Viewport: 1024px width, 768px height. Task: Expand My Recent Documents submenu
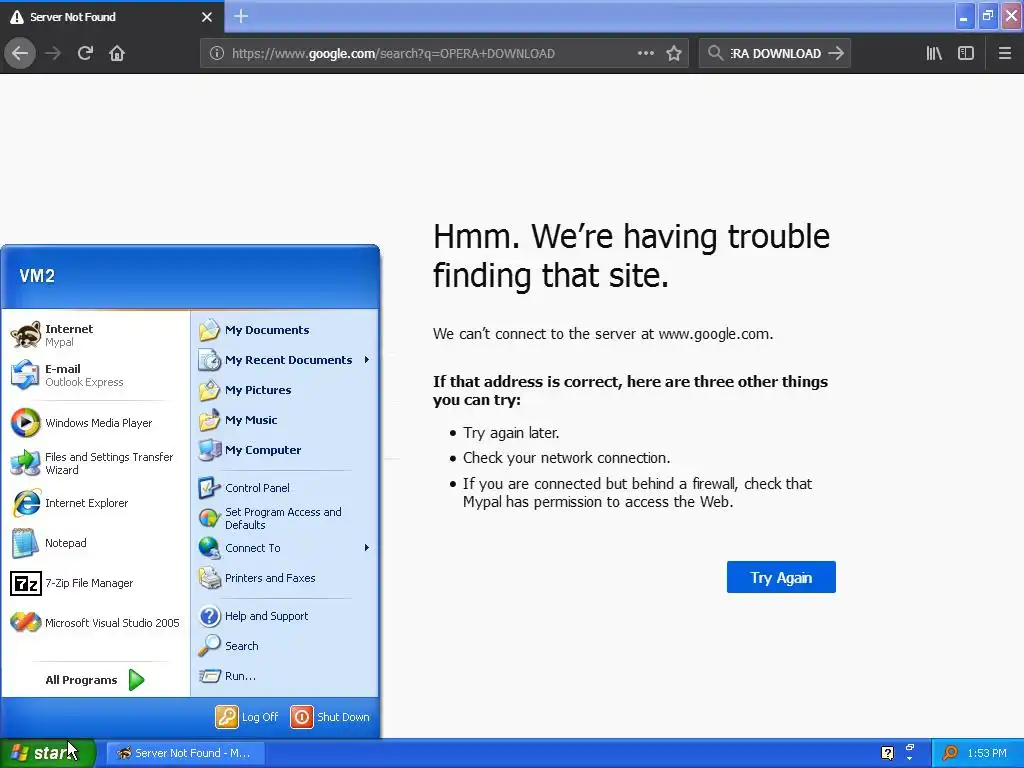pos(285,360)
